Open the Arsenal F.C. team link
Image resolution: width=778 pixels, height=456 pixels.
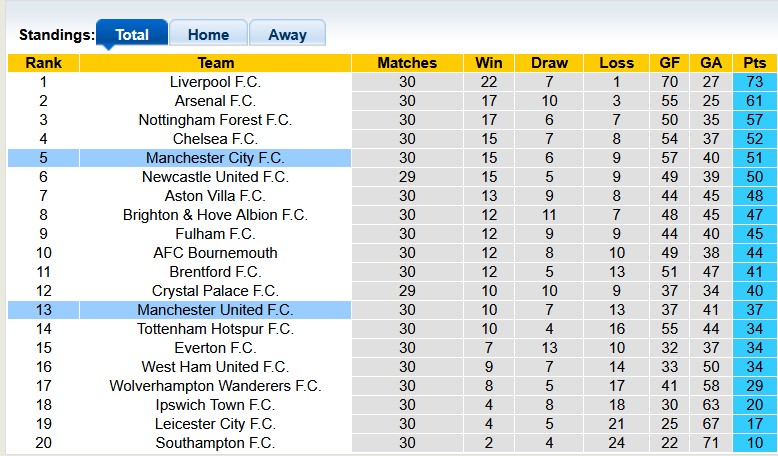[x=215, y=101]
